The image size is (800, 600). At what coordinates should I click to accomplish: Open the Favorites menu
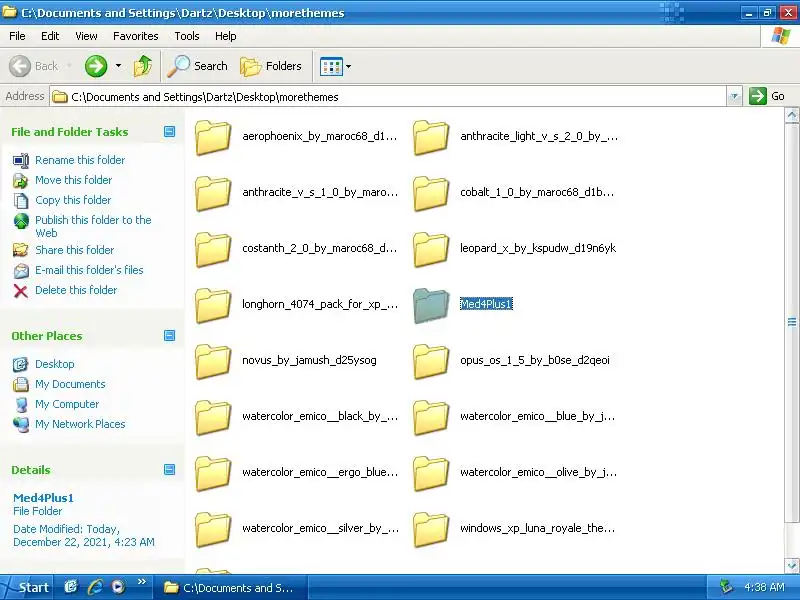point(136,36)
